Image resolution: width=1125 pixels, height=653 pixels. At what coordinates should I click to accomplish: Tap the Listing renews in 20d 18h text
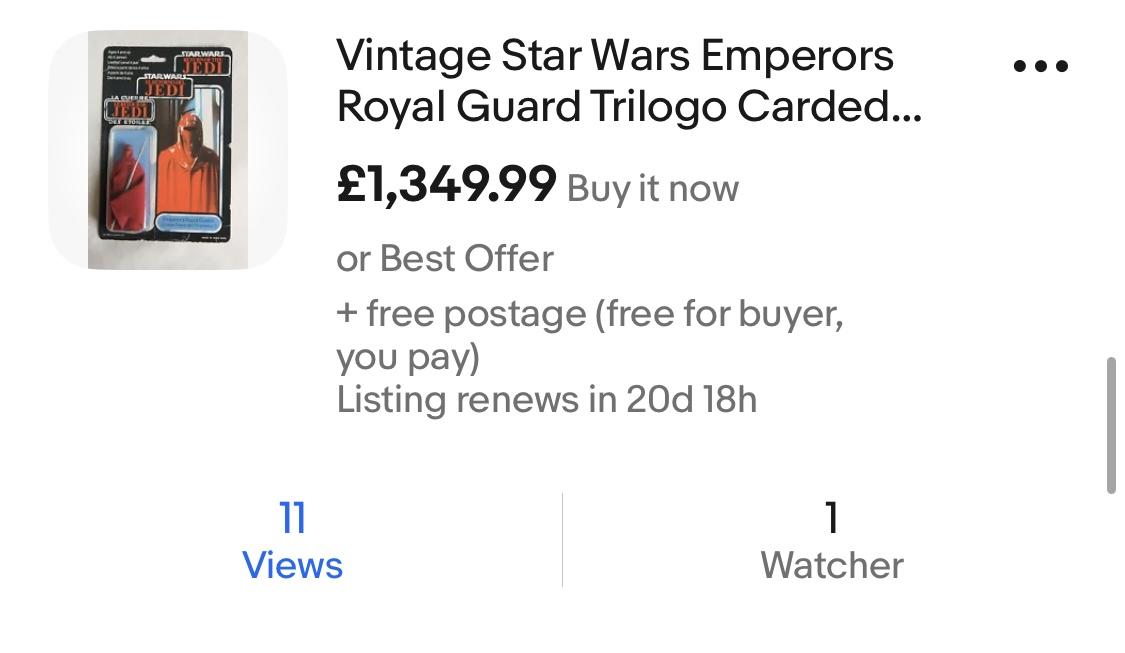click(x=546, y=399)
